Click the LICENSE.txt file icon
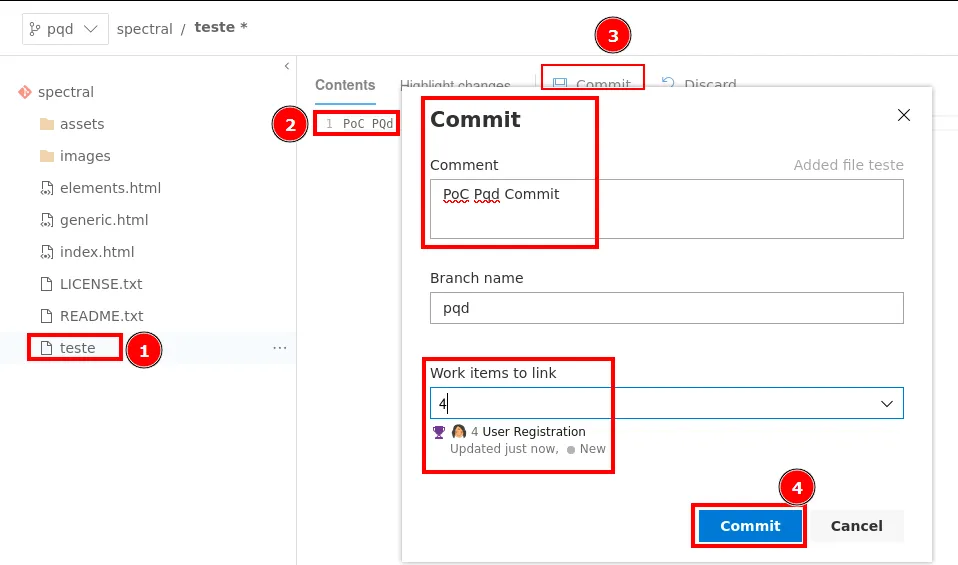Image resolution: width=958 pixels, height=565 pixels. point(46,284)
